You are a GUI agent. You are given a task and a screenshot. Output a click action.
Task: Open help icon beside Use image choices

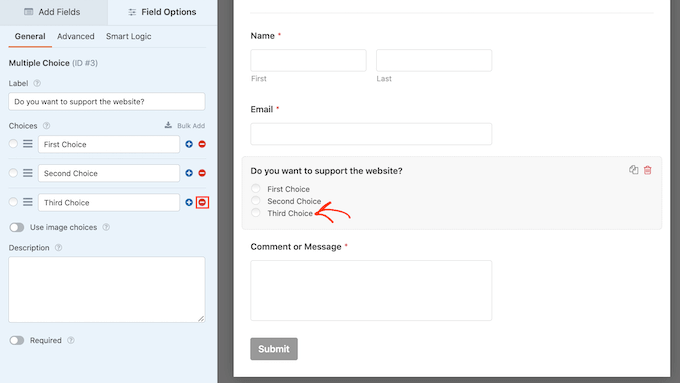click(106, 227)
